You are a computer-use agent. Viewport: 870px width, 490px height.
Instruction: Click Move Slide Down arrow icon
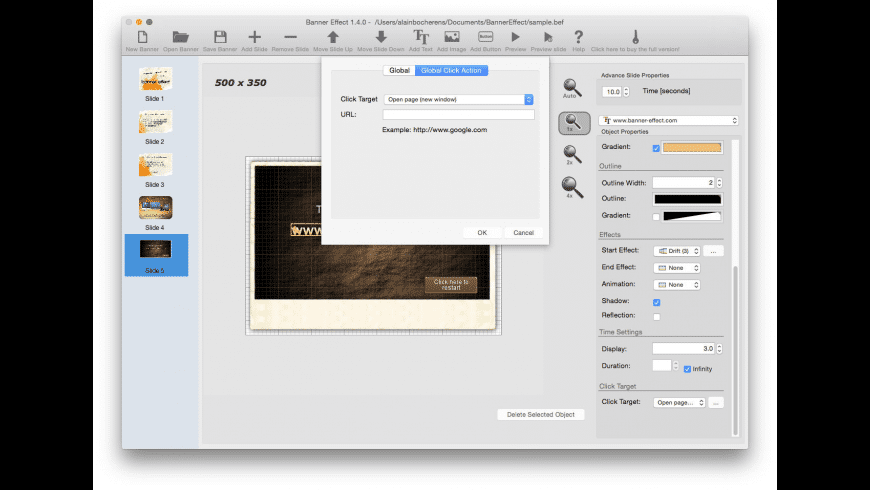coord(381,37)
